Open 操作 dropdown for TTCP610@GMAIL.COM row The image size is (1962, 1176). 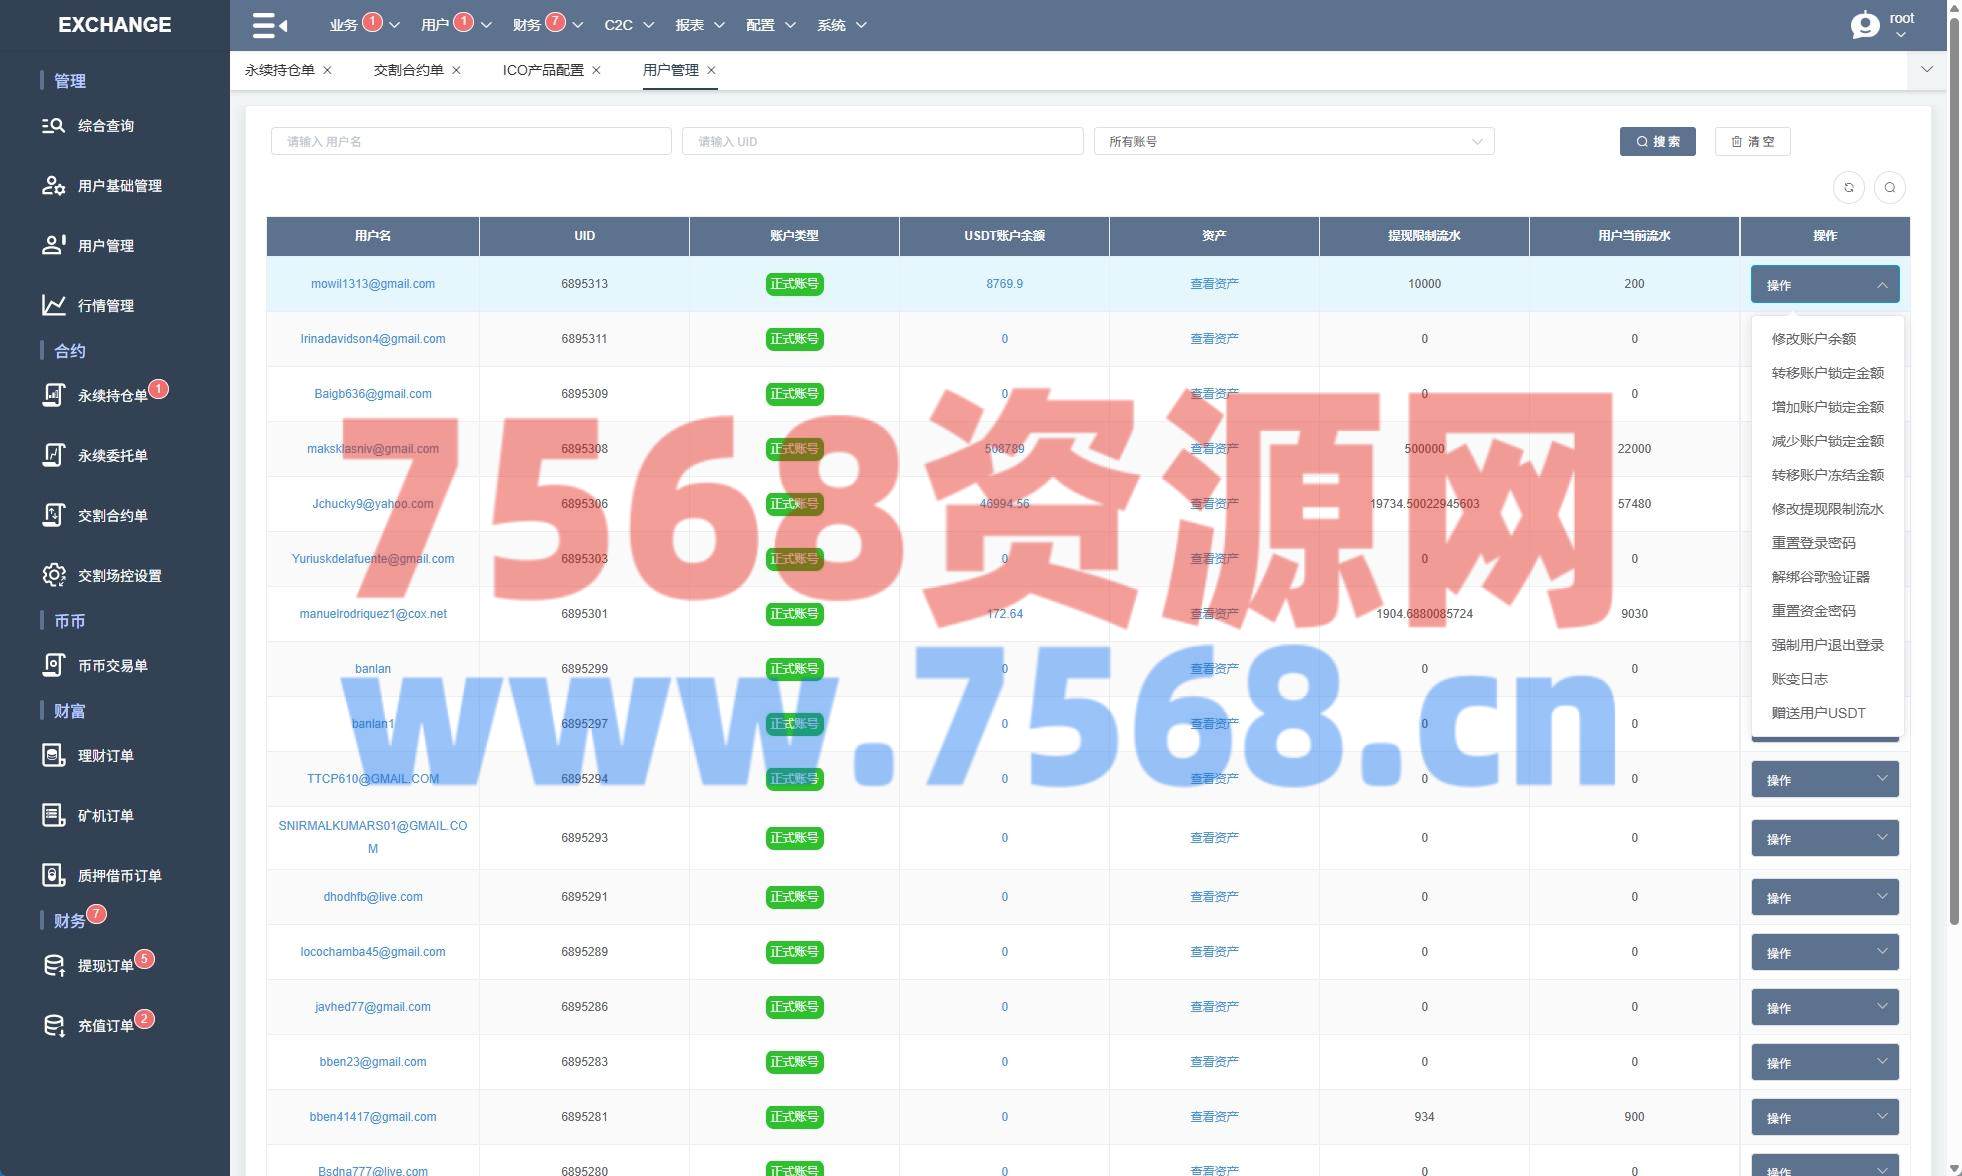pyautogui.click(x=1824, y=779)
